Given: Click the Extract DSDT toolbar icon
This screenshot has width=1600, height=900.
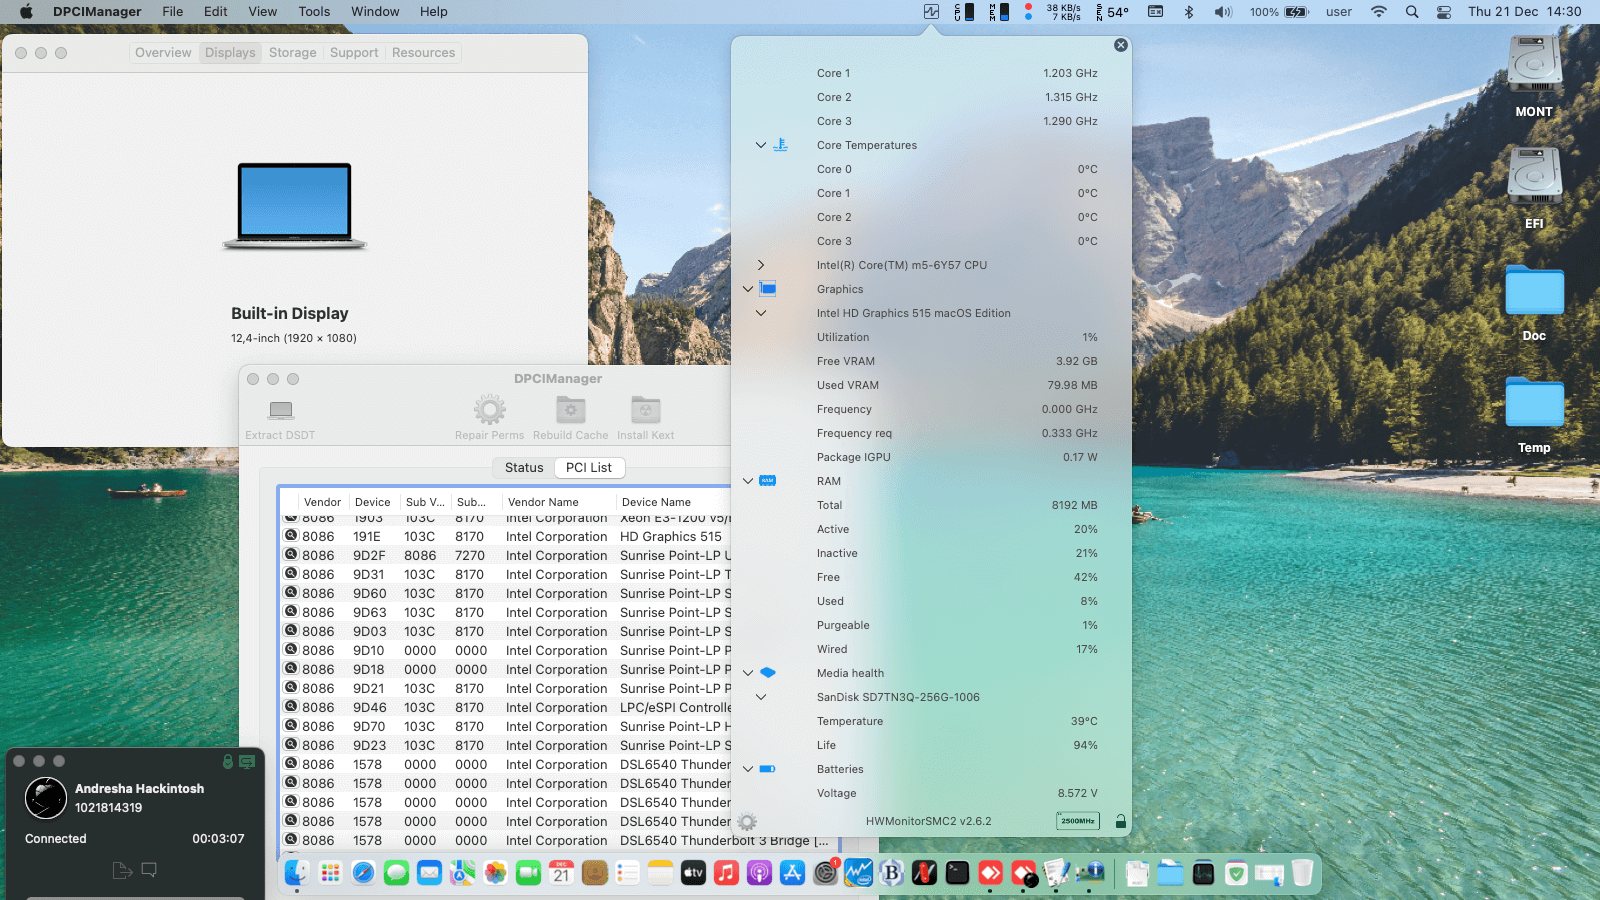Looking at the screenshot, I should [x=281, y=411].
